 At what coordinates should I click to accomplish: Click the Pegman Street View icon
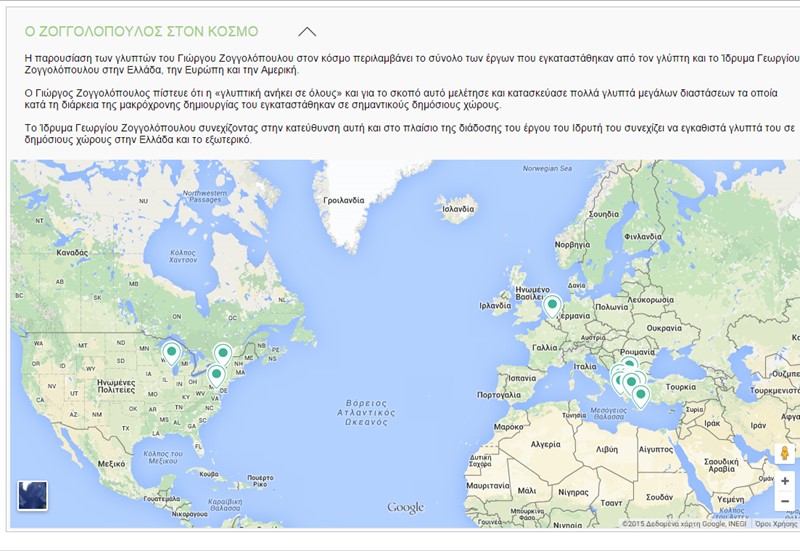tap(785, 453)
